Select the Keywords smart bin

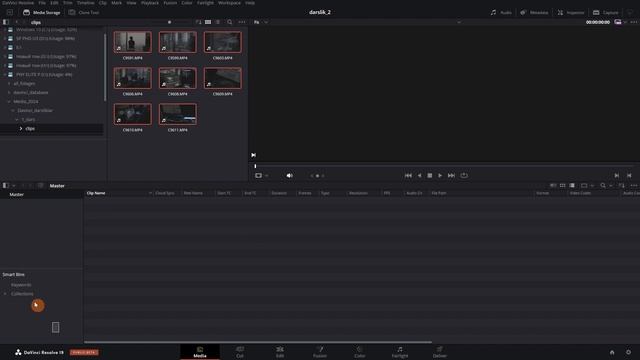(x=21, y=285)
